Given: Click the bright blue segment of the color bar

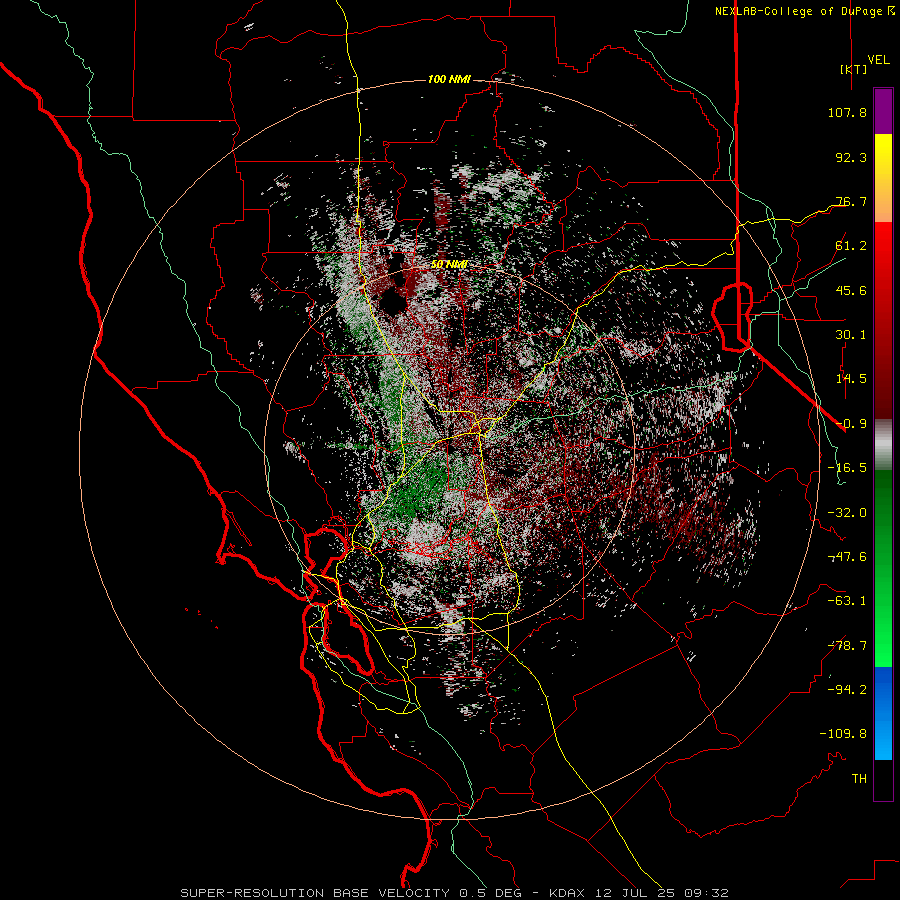Looking at the screenshot, I should 883,713.
